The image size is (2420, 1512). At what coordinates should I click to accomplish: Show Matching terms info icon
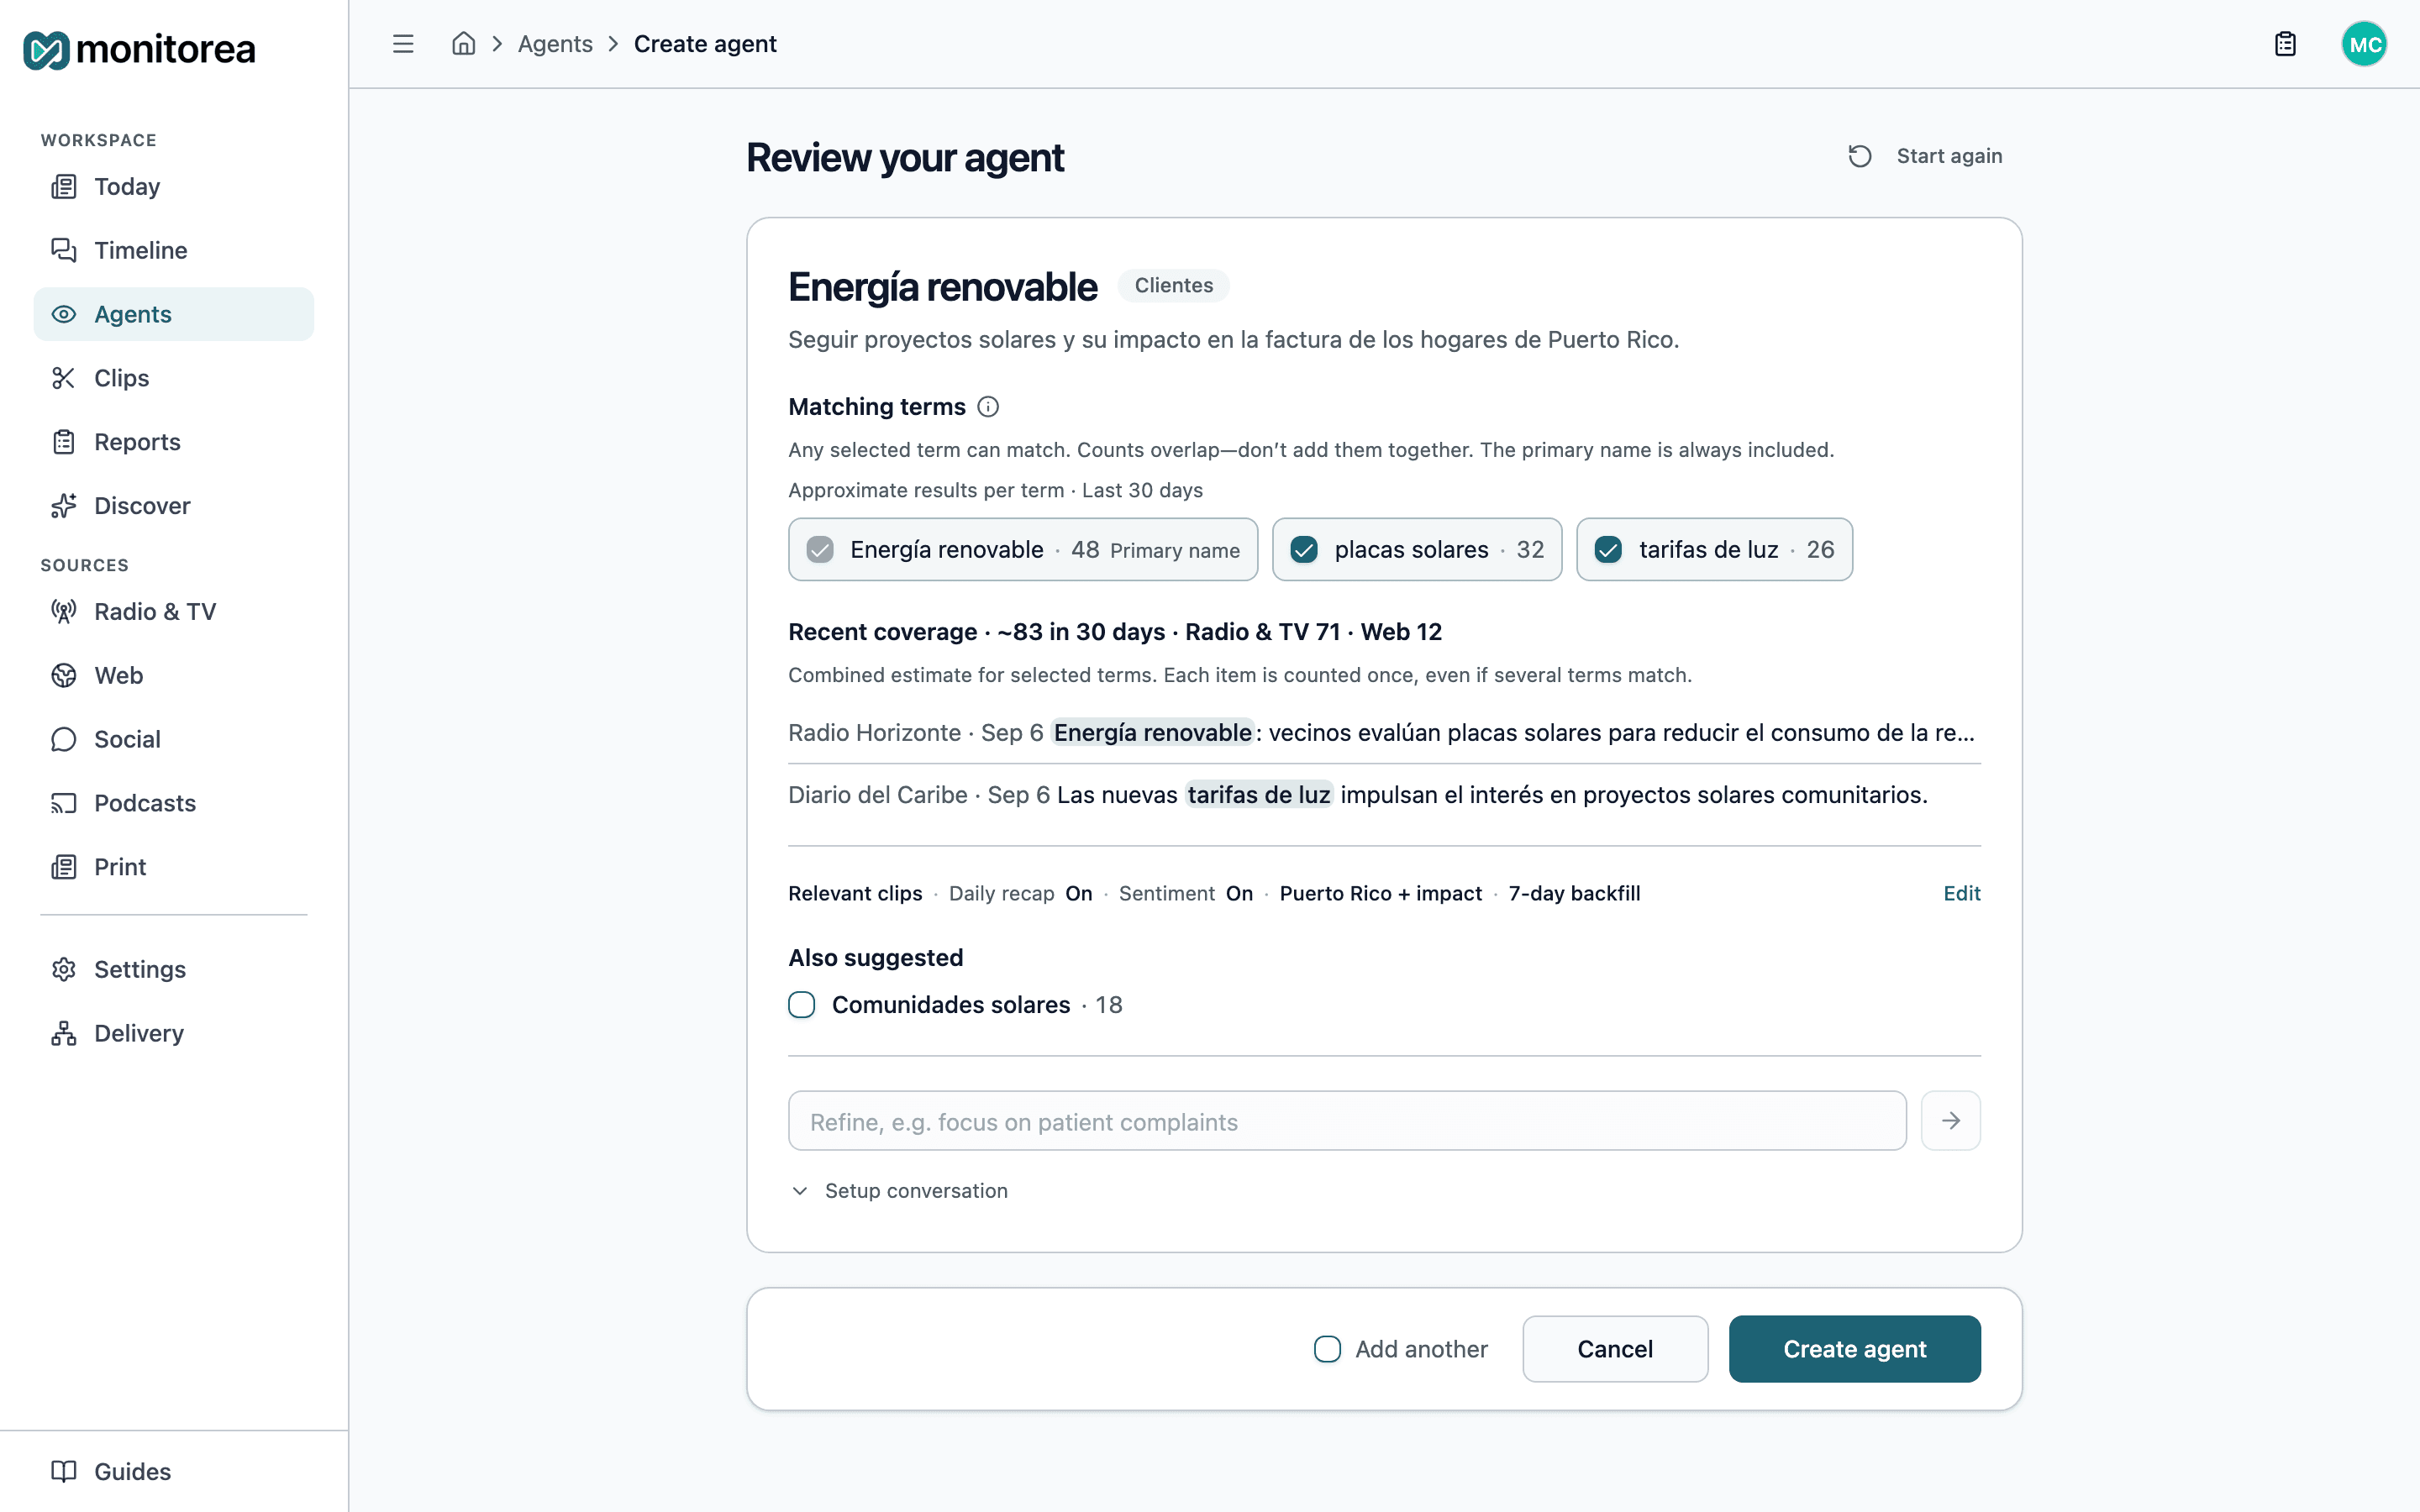[988, 407]
